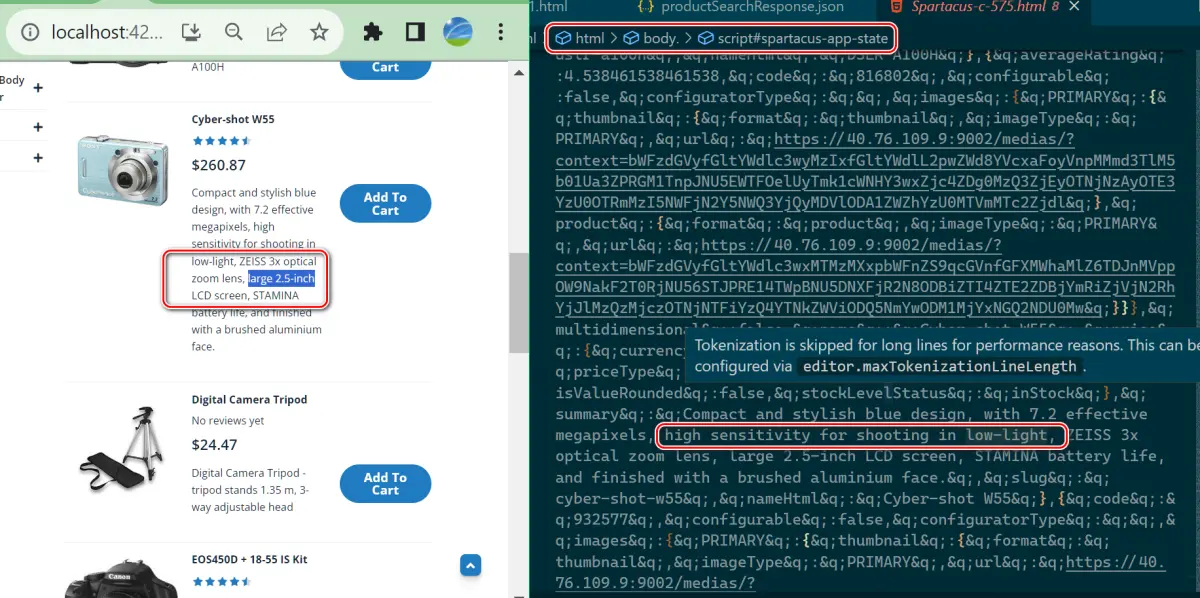This screenshot has width=1200, height=598.
Task: Open the Digital Camera Tripod product title
Action: pos(249,399)
